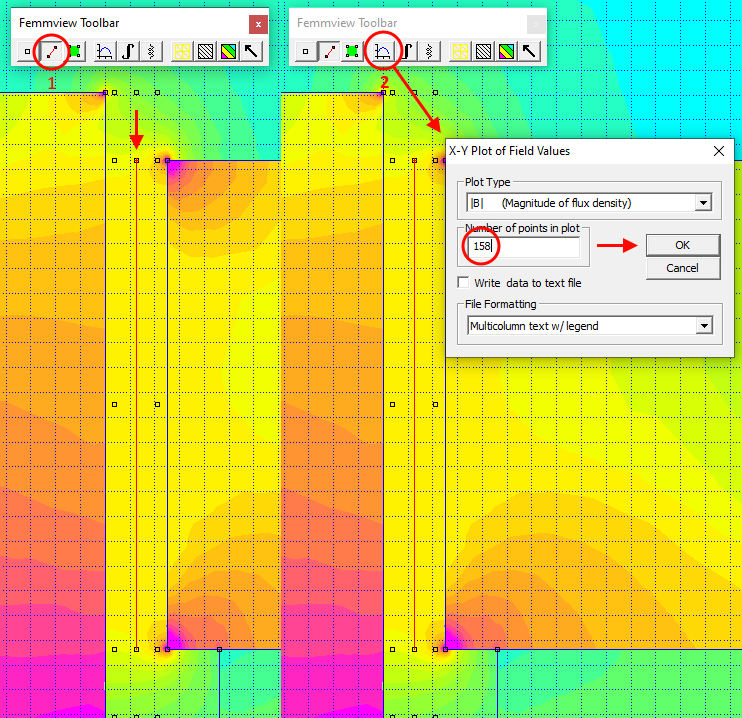Close the X-Y Plot of Field Values dialog

719,151
